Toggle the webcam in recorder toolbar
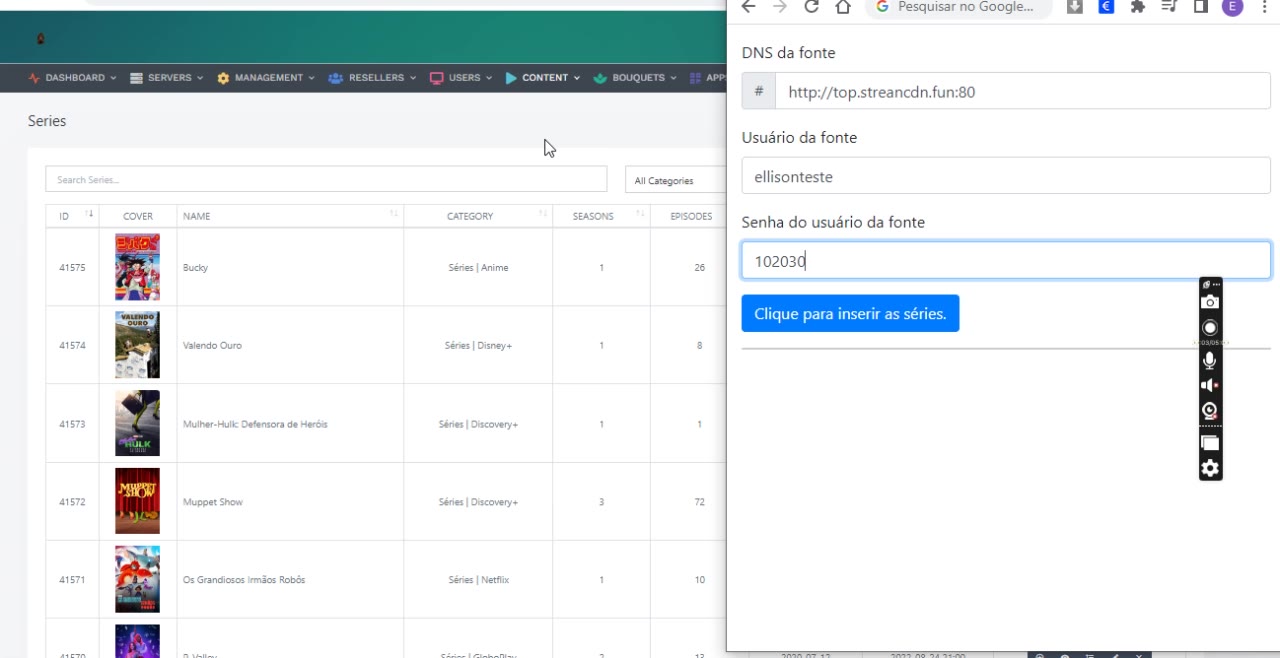Screen dimensions: 1280x658 (x=1210, y=411)
